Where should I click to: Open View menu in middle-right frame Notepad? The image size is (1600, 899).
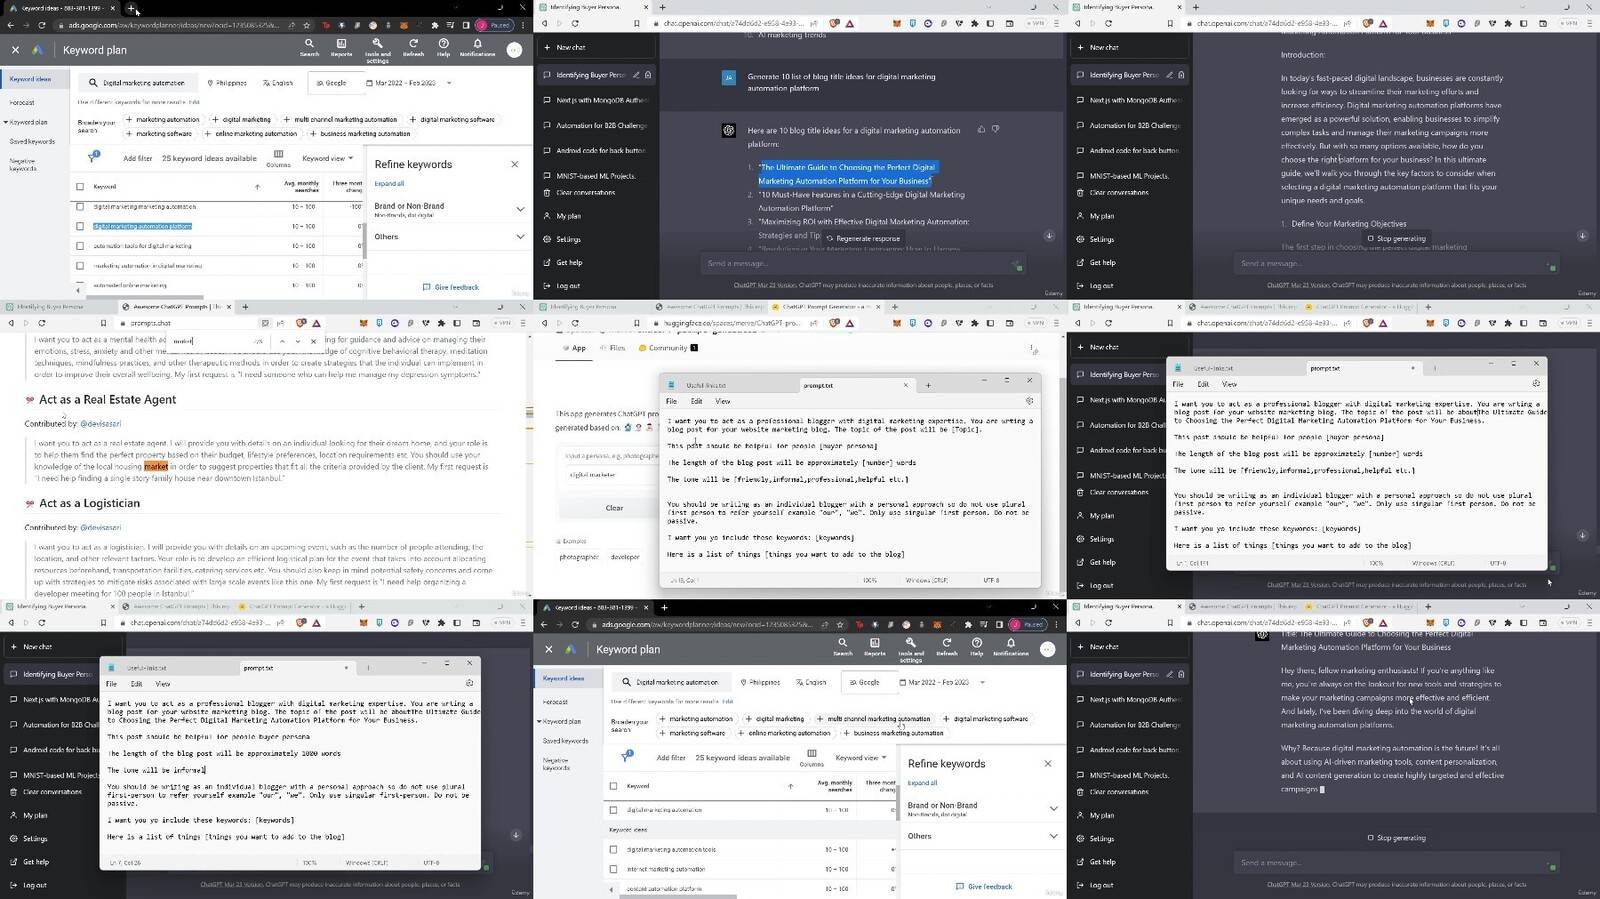point(1229,384)
